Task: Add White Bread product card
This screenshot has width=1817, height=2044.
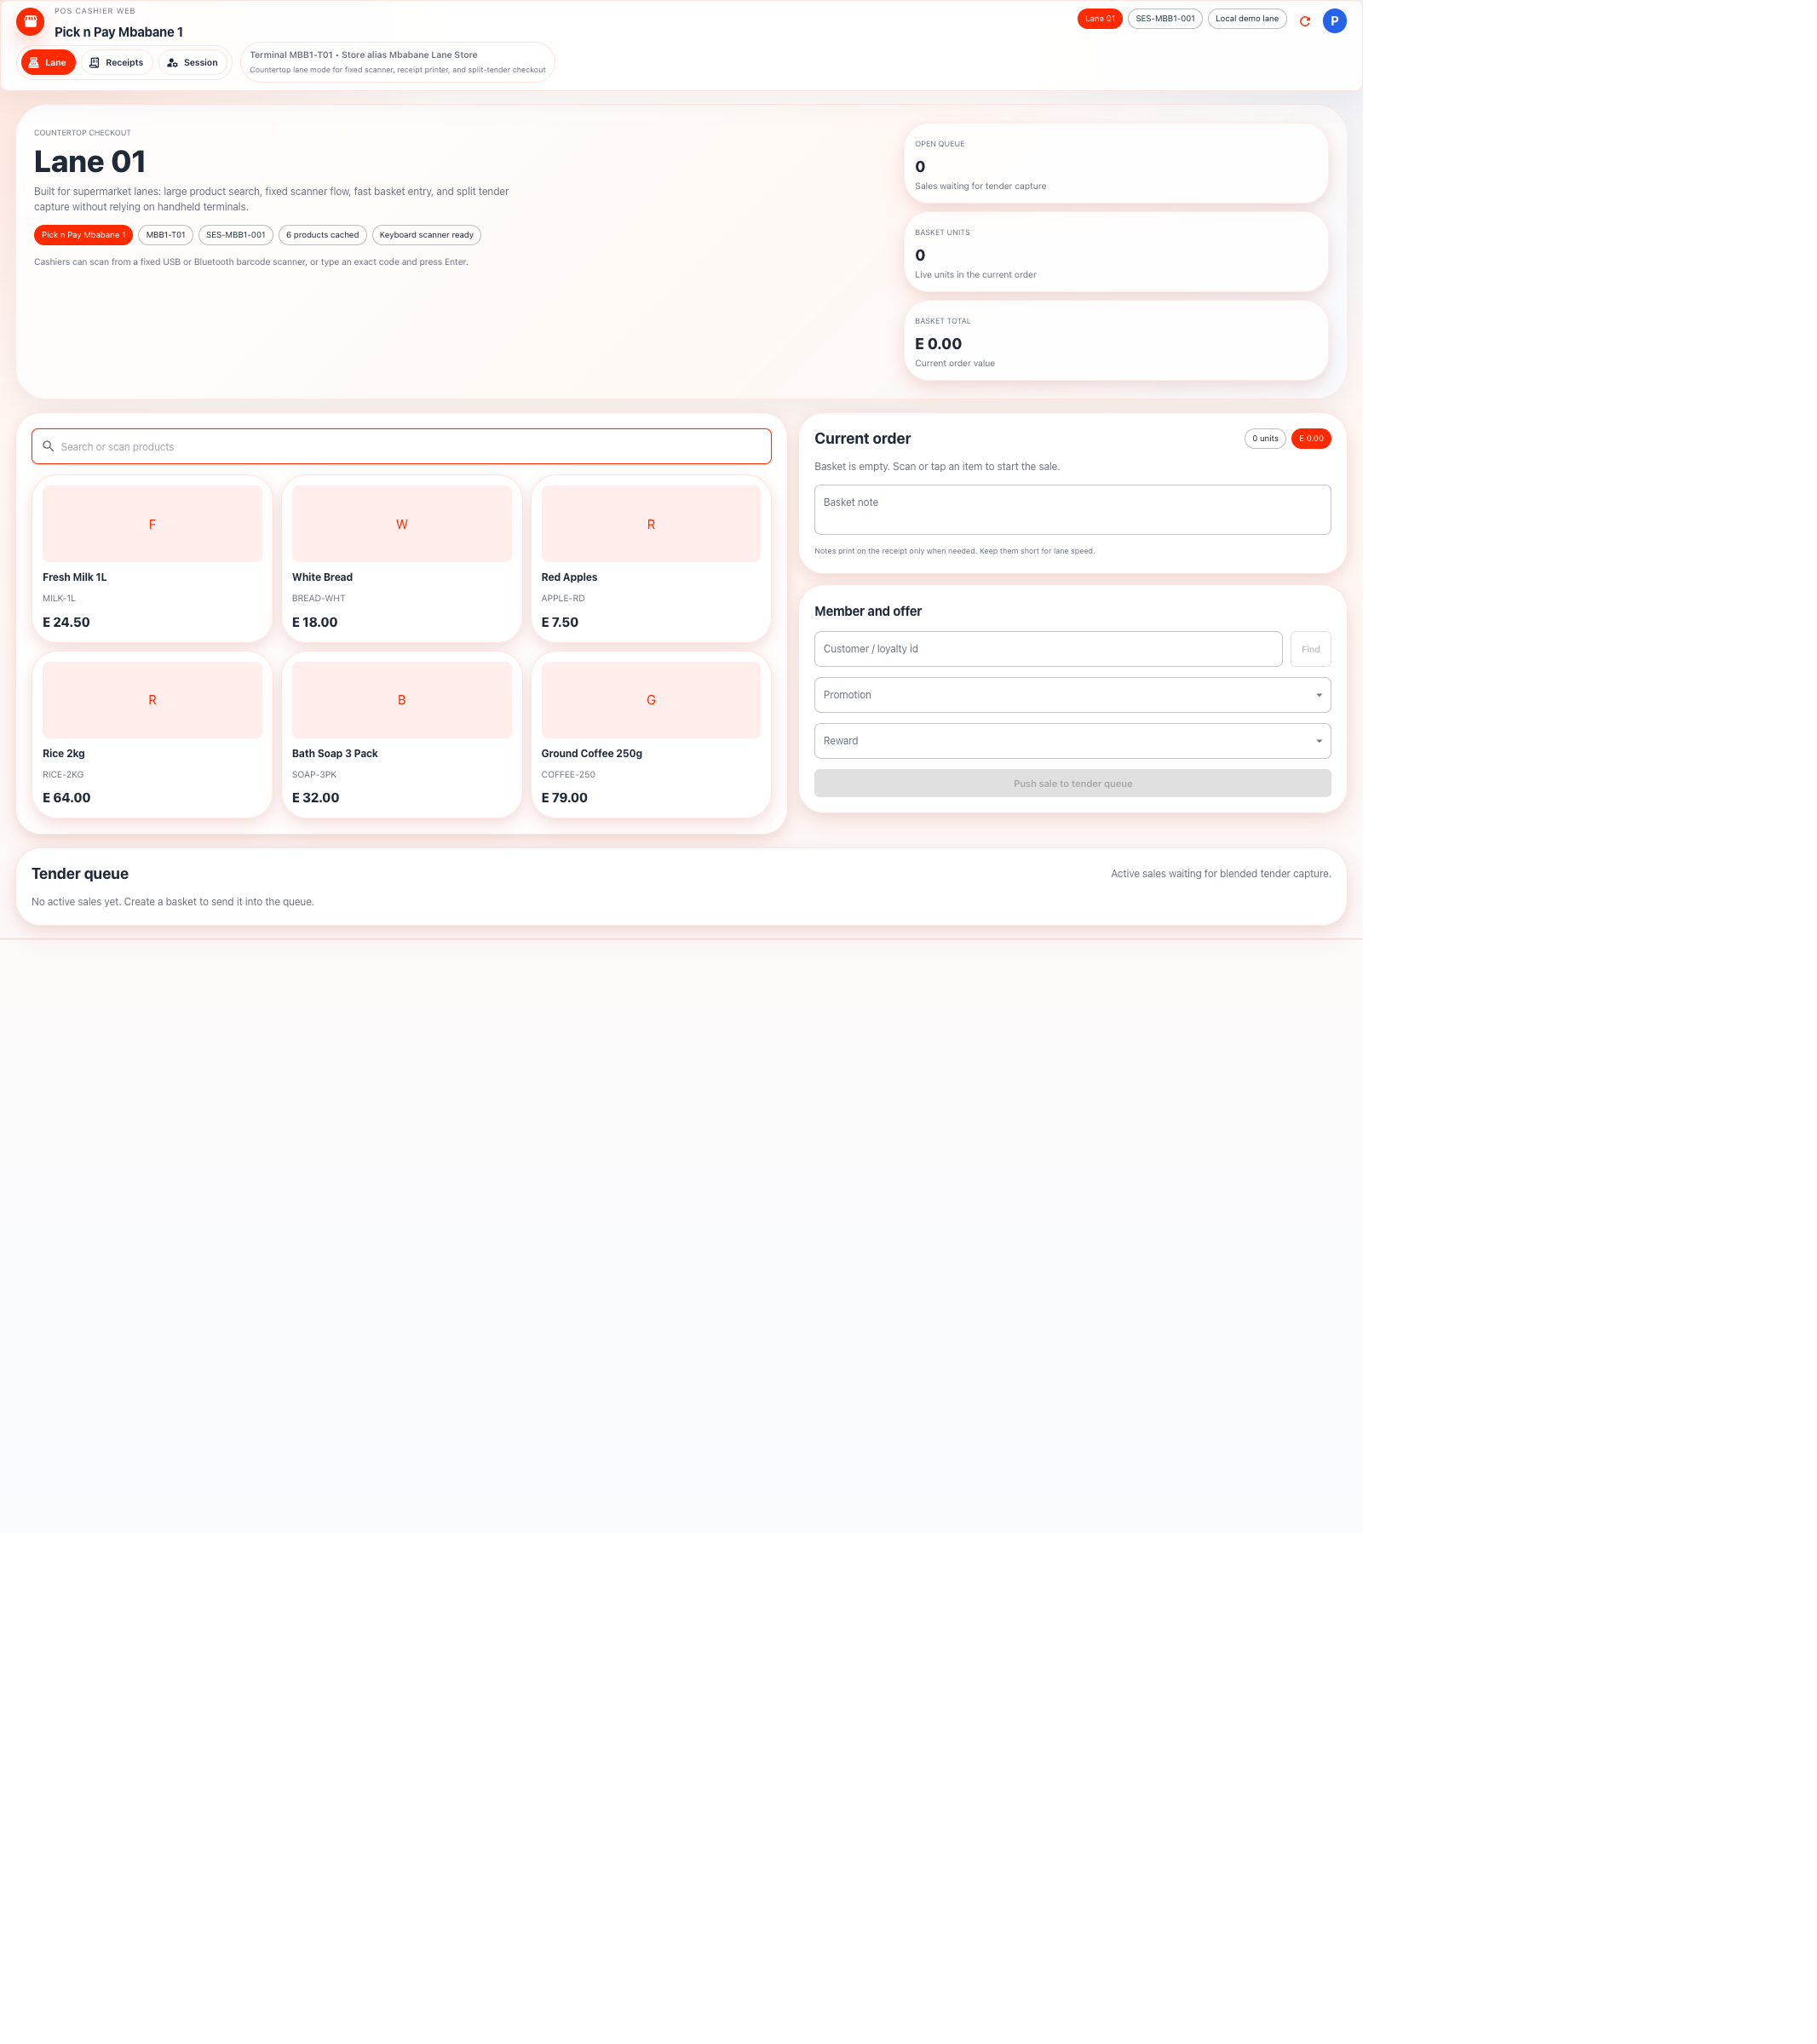Action: (401, 558)
